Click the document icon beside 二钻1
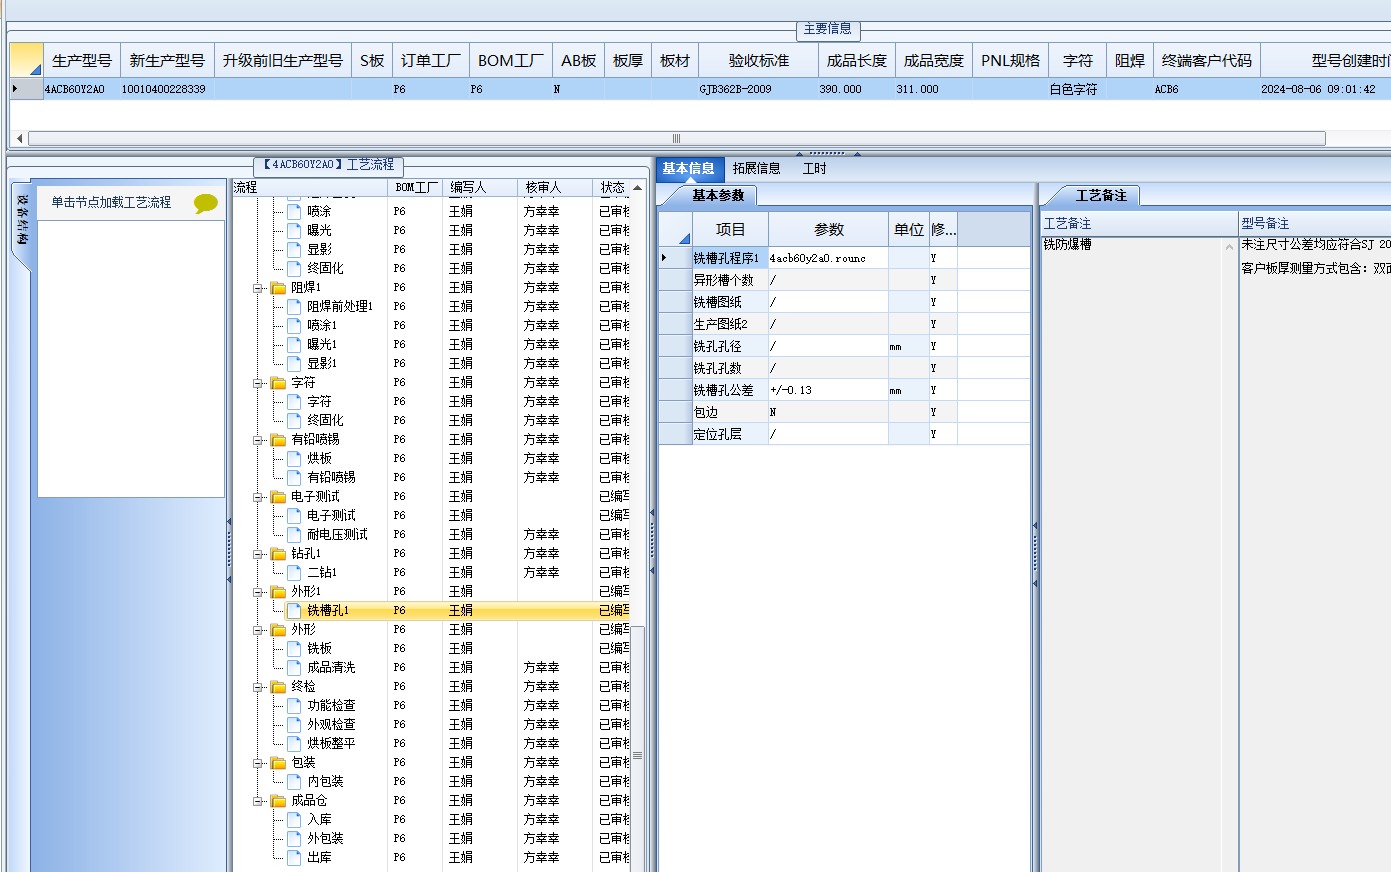This screenshot has width=1391, height=872. [x=294, y=572]
